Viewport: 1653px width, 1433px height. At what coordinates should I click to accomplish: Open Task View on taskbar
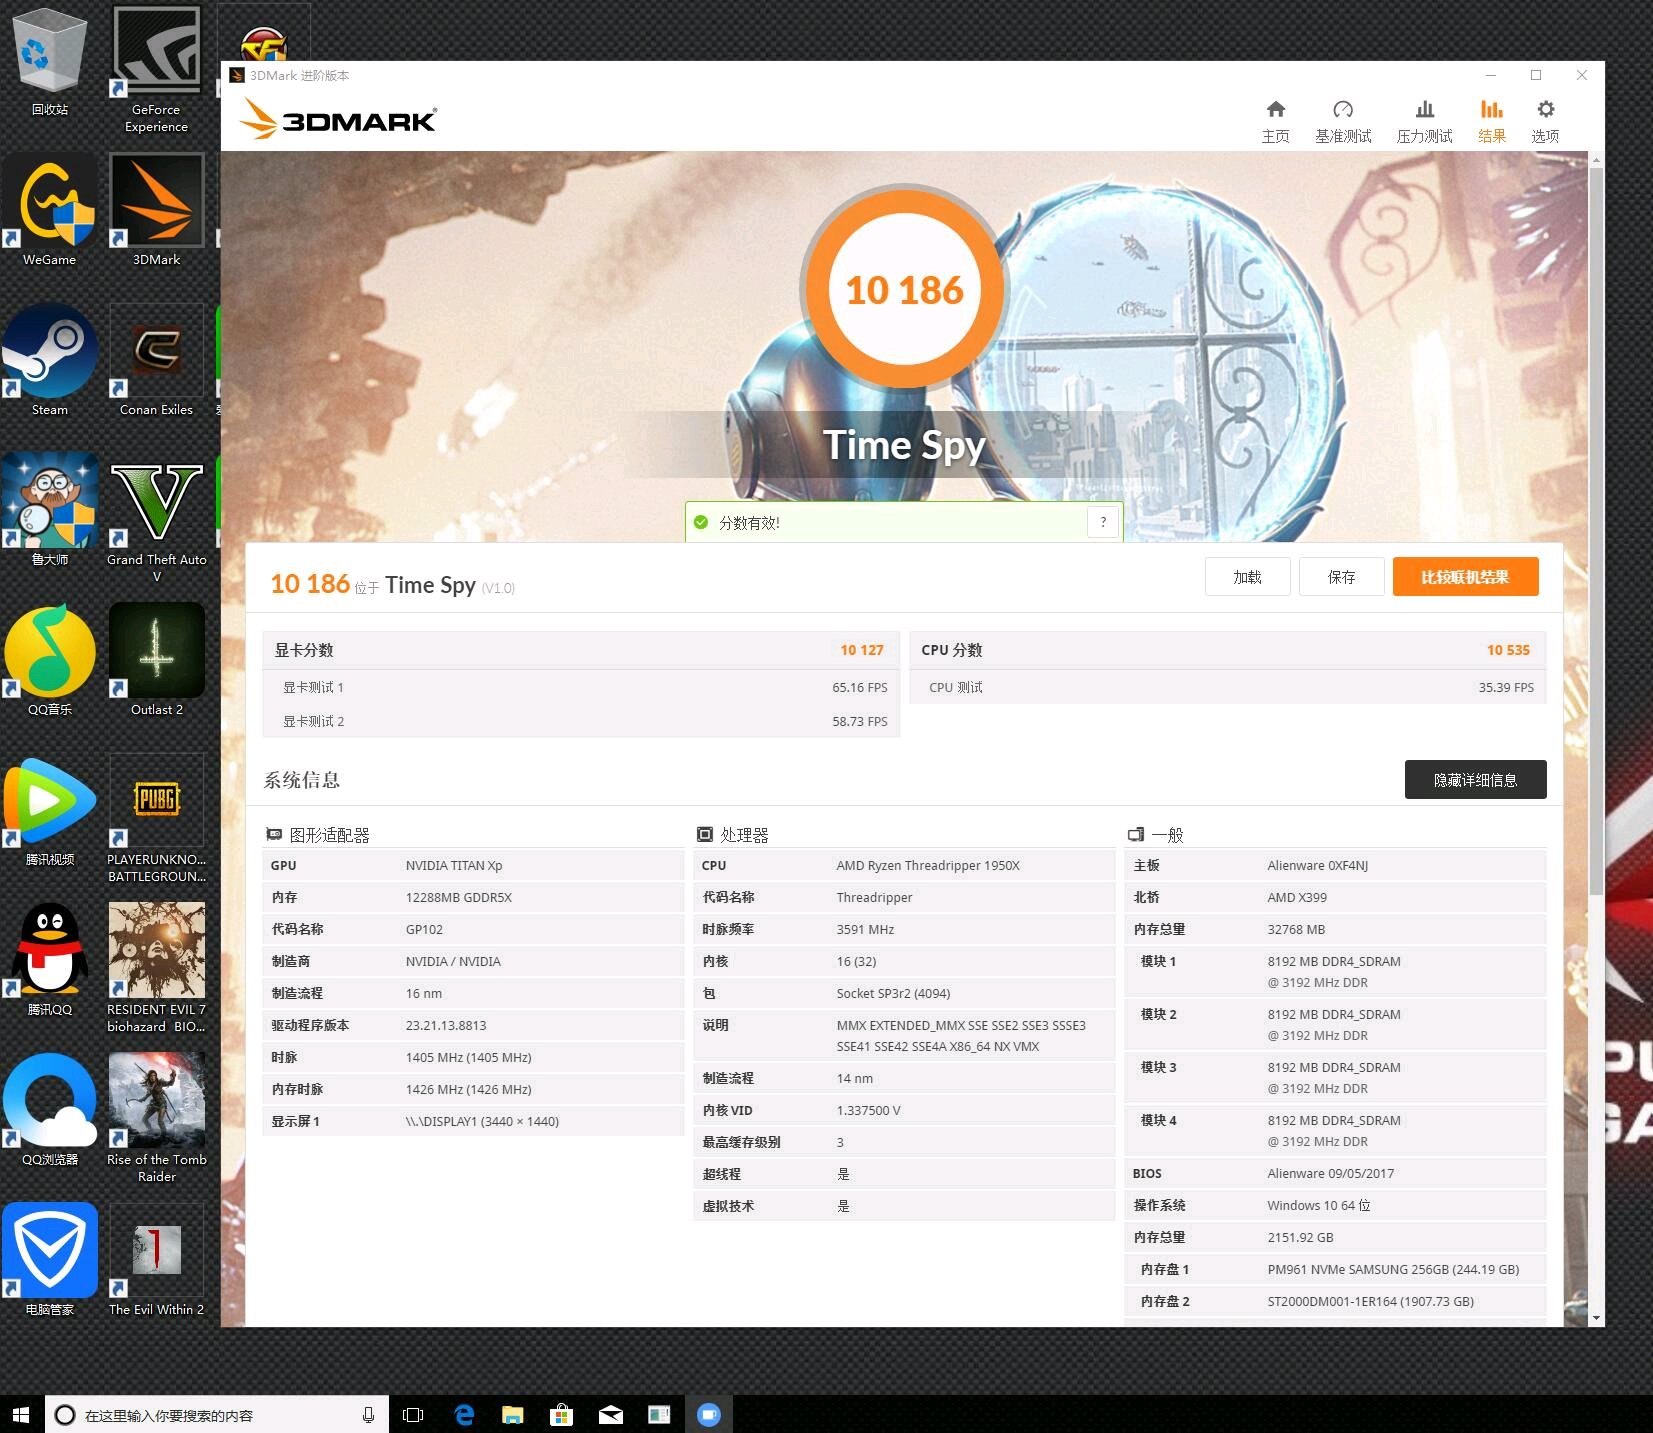click(x=413, y=1414)
